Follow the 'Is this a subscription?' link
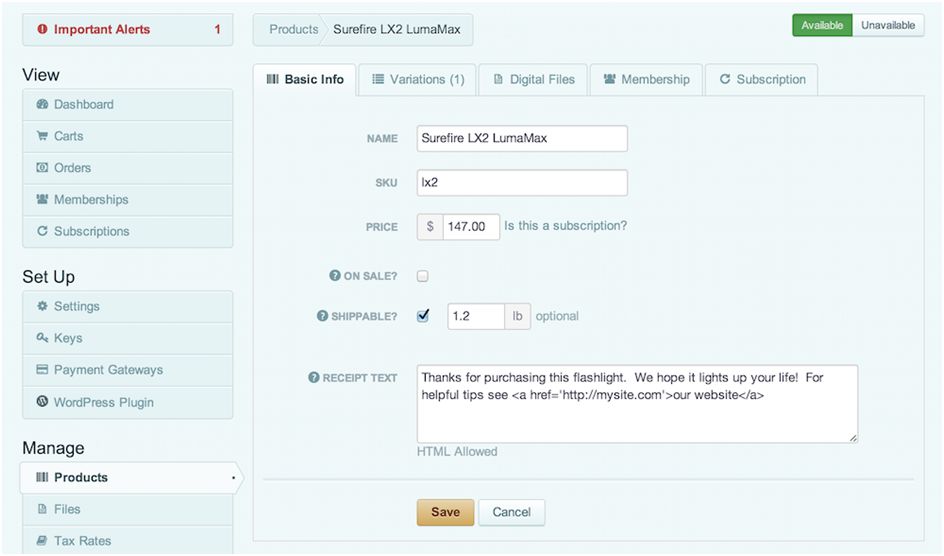The image size is (944, 556). point(565,226)
